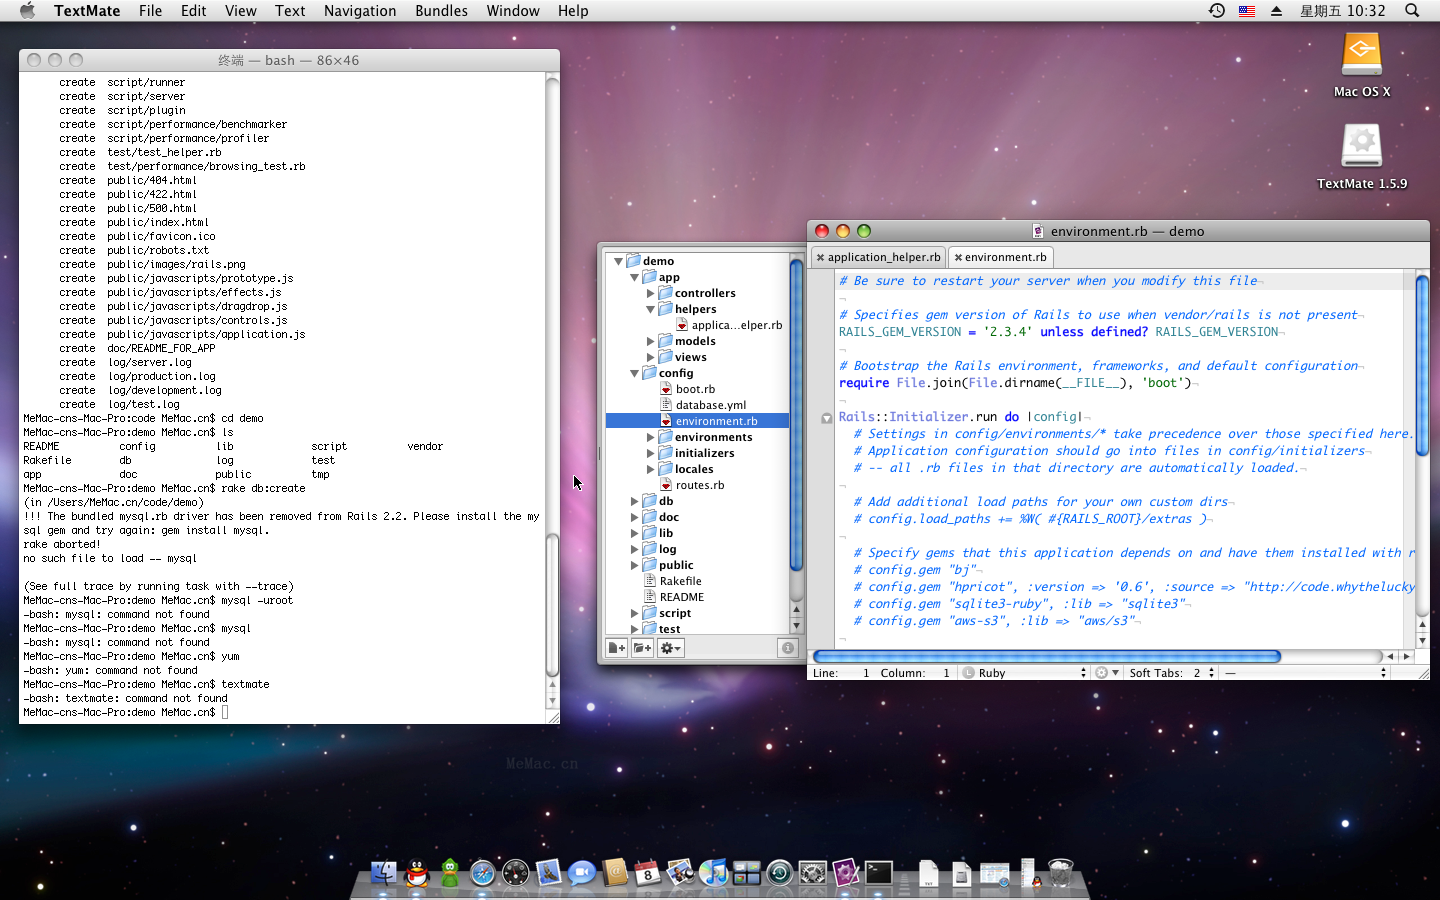Collapse the config folder
Image resolution: width=1440 pixels, height=900 pixels.
click(634, 373)
